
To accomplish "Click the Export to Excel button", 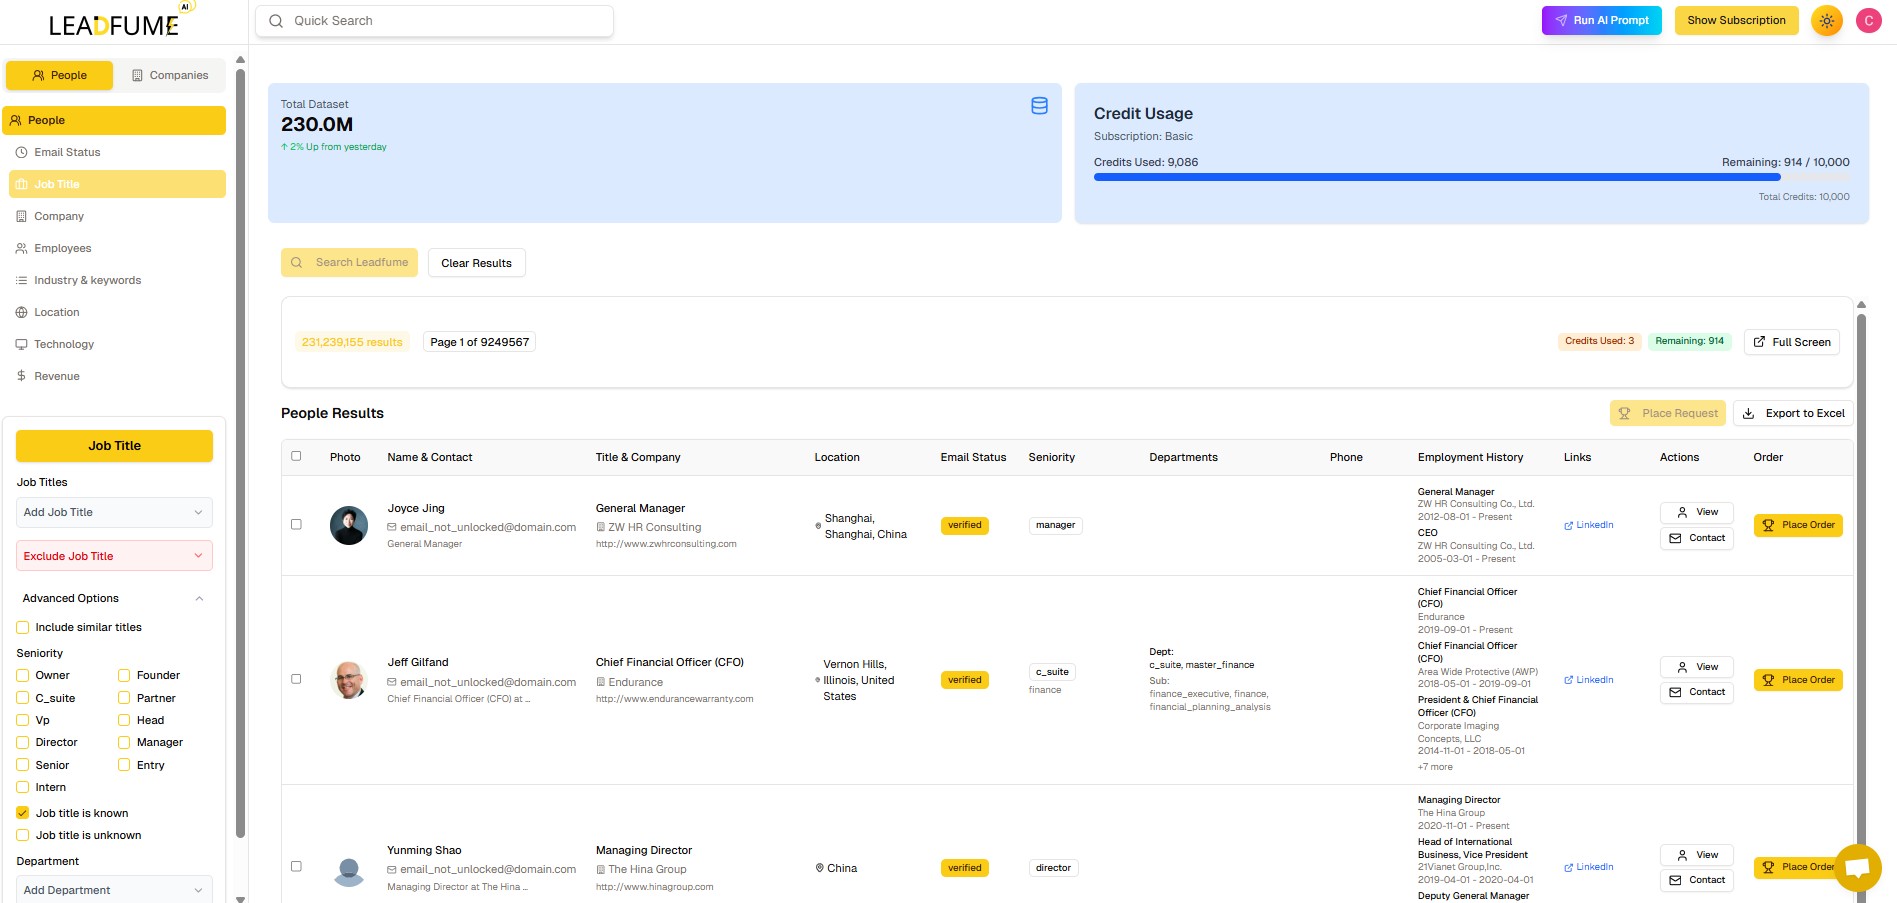I will pyautogui.click(x=1793, y=413).
